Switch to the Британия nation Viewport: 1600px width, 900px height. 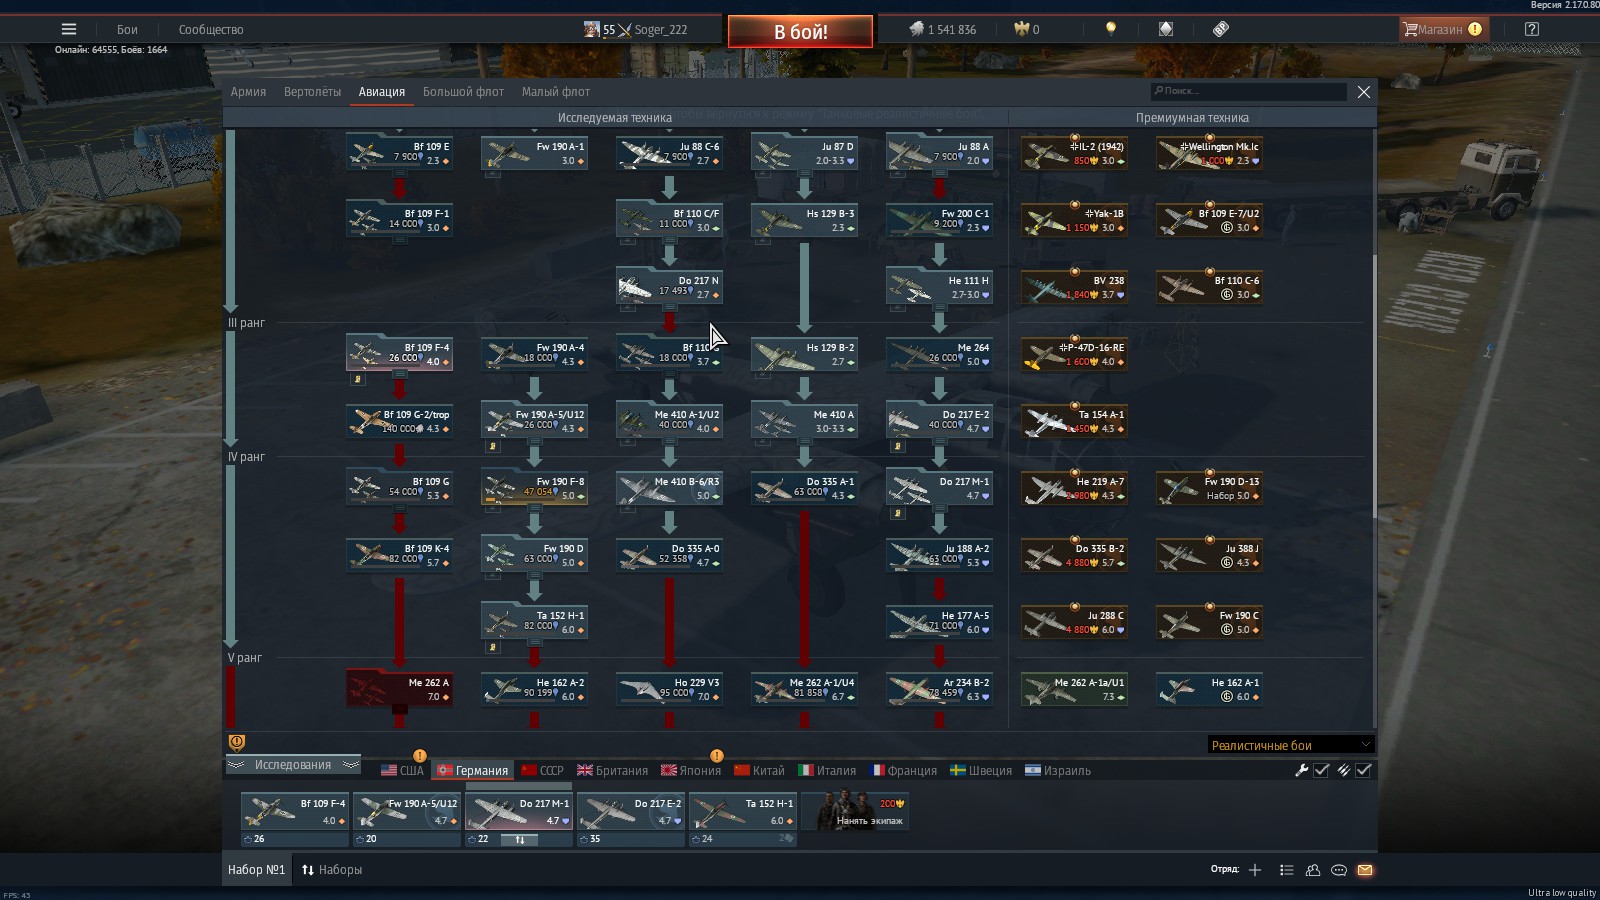613,770
